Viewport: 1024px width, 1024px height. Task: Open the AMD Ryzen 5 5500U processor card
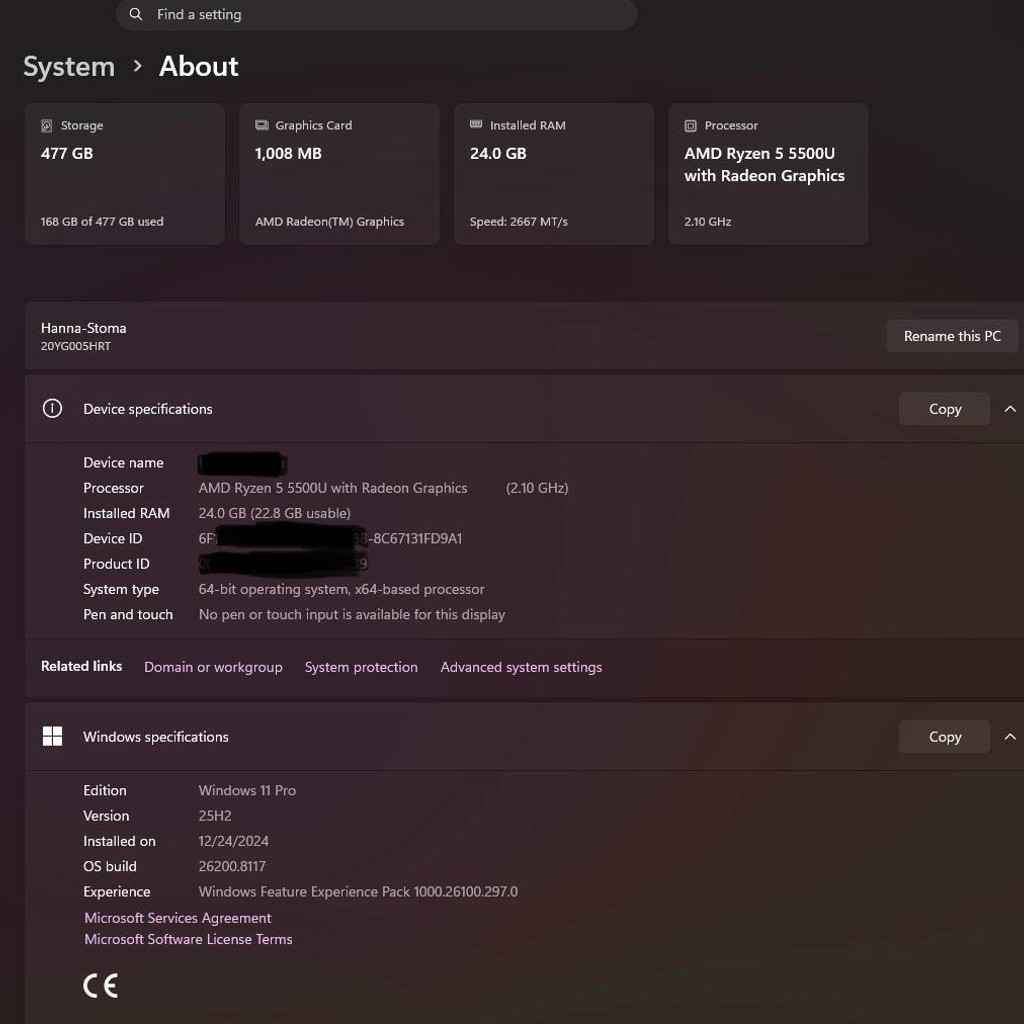[x=768, y=174]
